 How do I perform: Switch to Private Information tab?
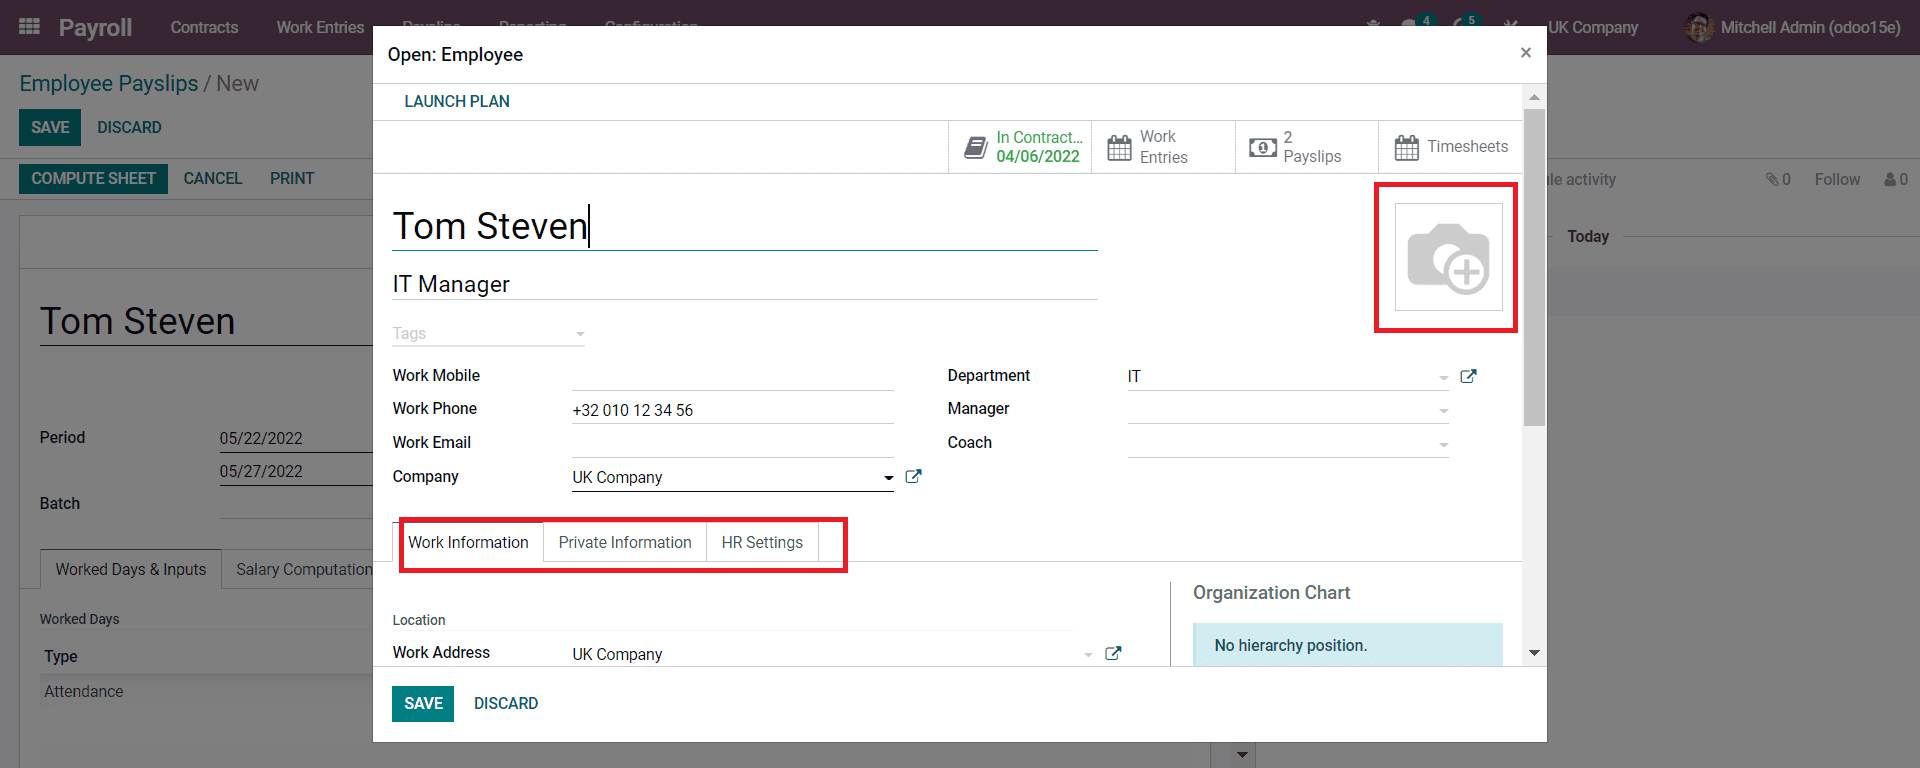click(x=625, y=542)
